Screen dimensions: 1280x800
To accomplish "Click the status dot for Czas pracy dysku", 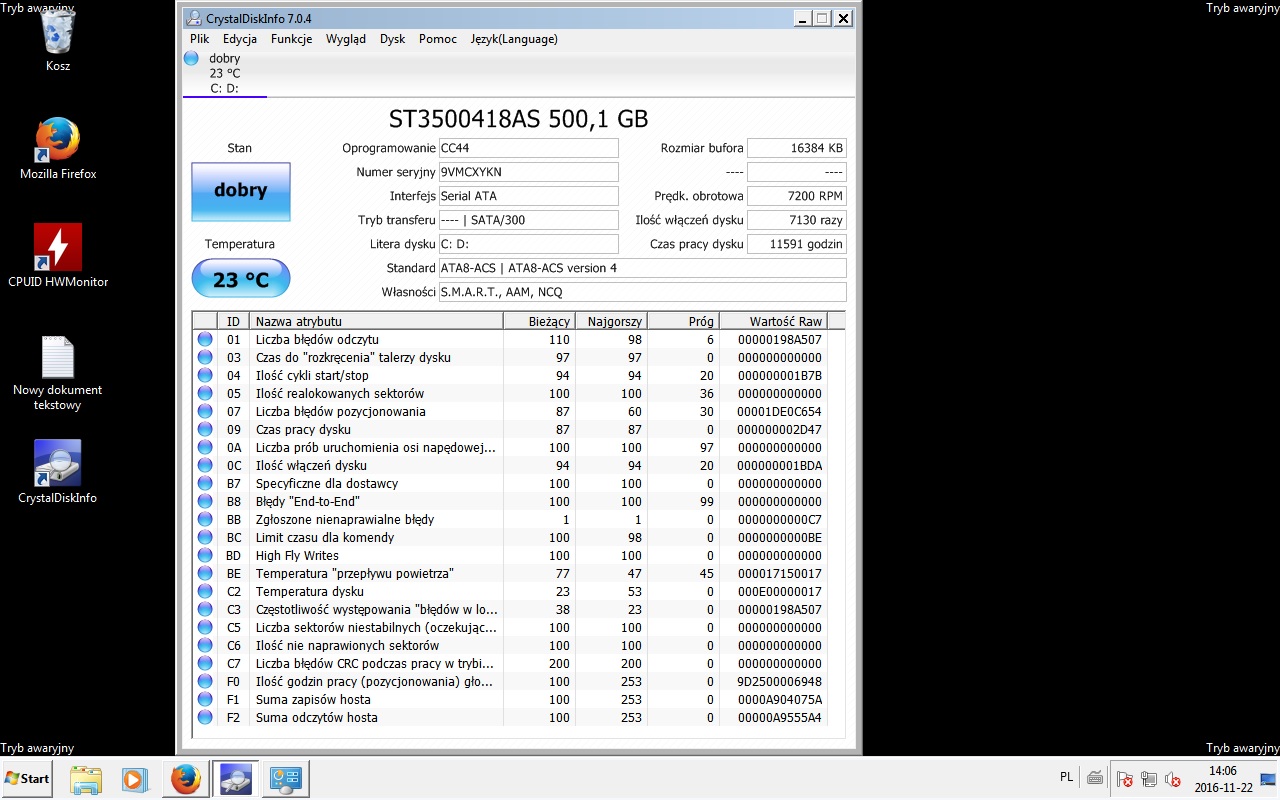I will point(205,430).
